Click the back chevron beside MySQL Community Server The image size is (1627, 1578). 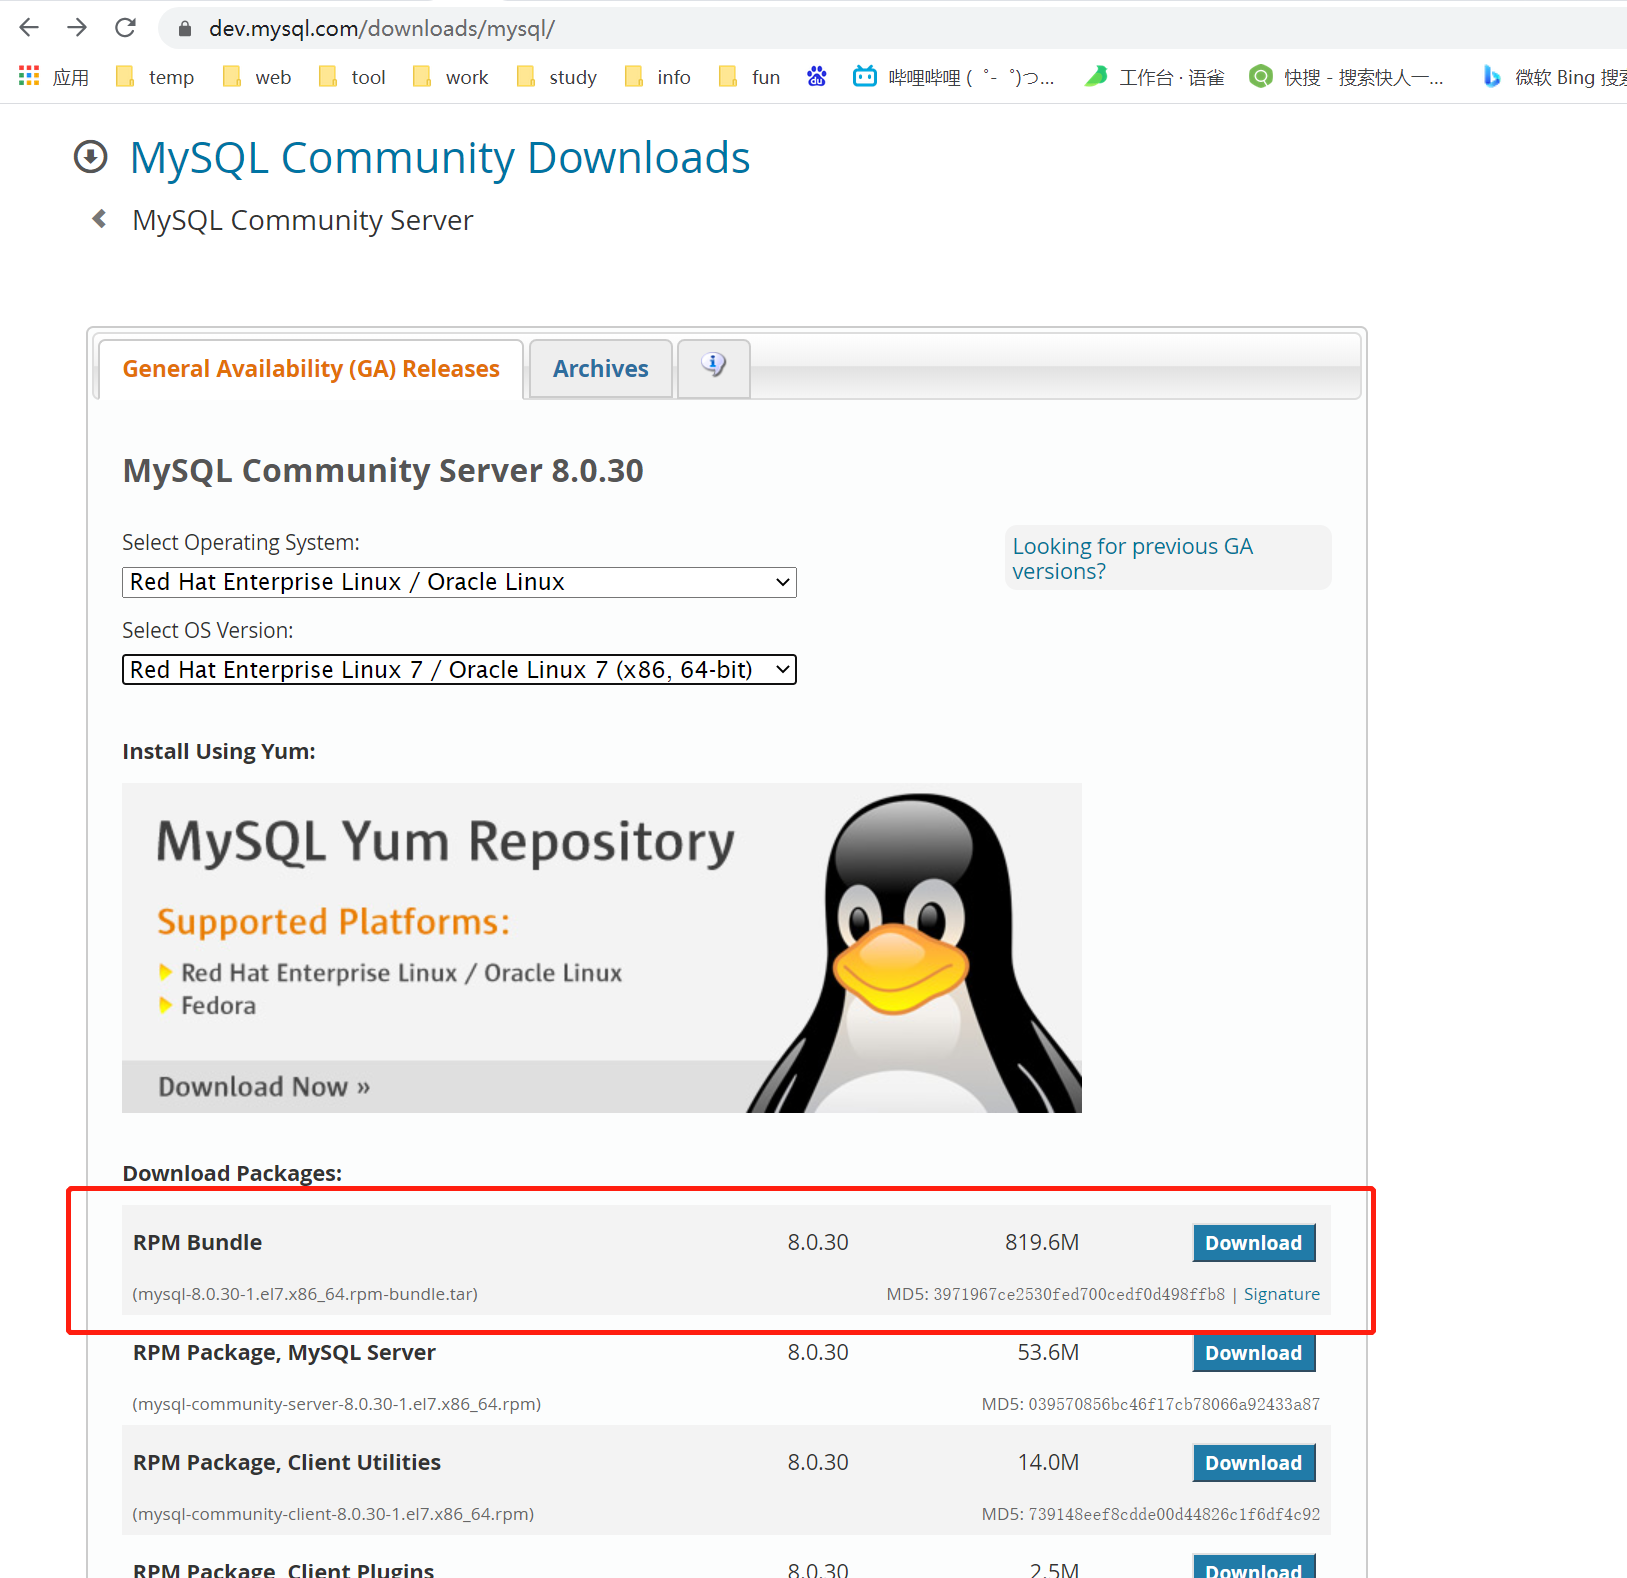[99, 219]
